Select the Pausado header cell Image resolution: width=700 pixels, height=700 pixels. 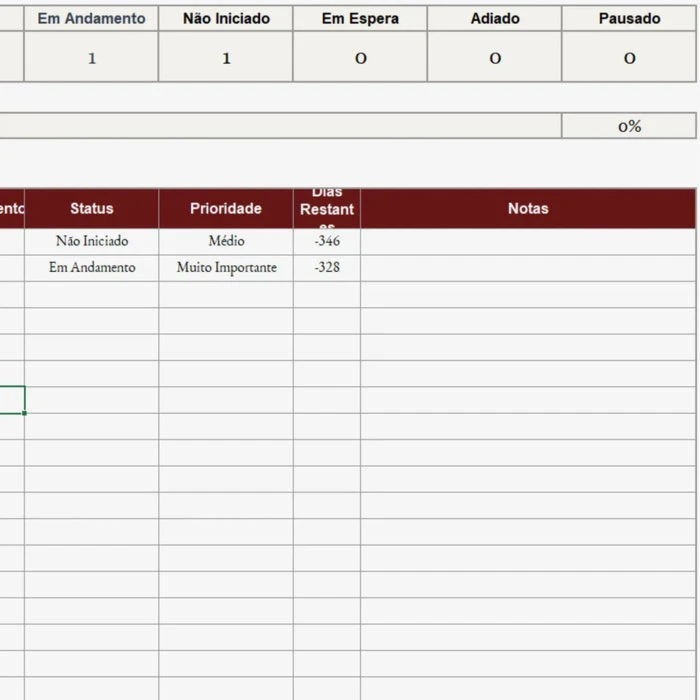tap(629, 18)
